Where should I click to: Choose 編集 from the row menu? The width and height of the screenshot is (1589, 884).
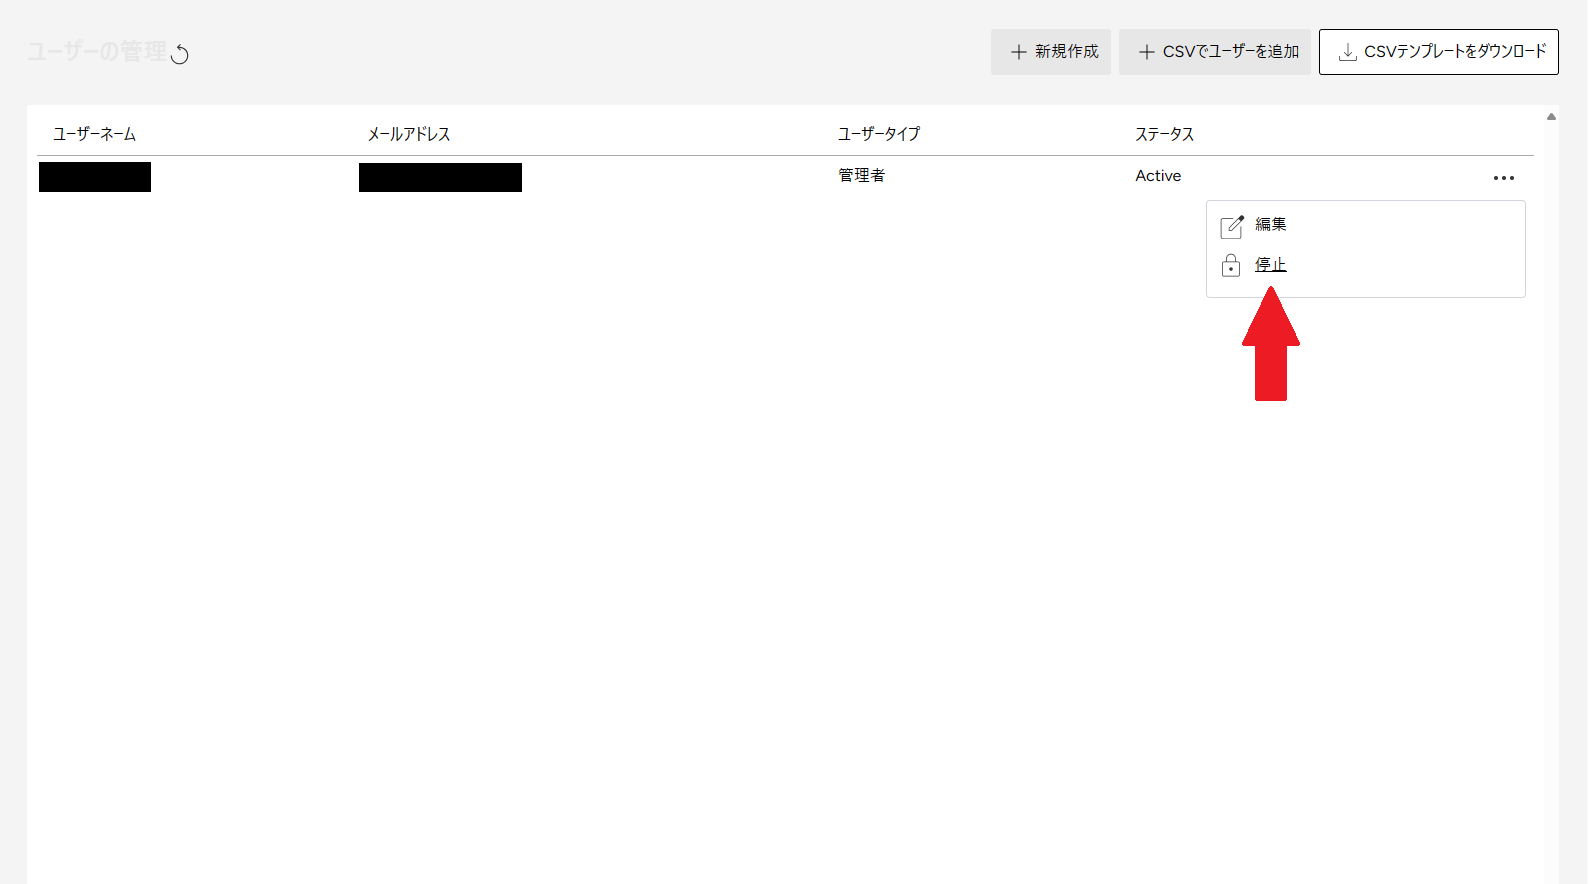(1271, 225)
